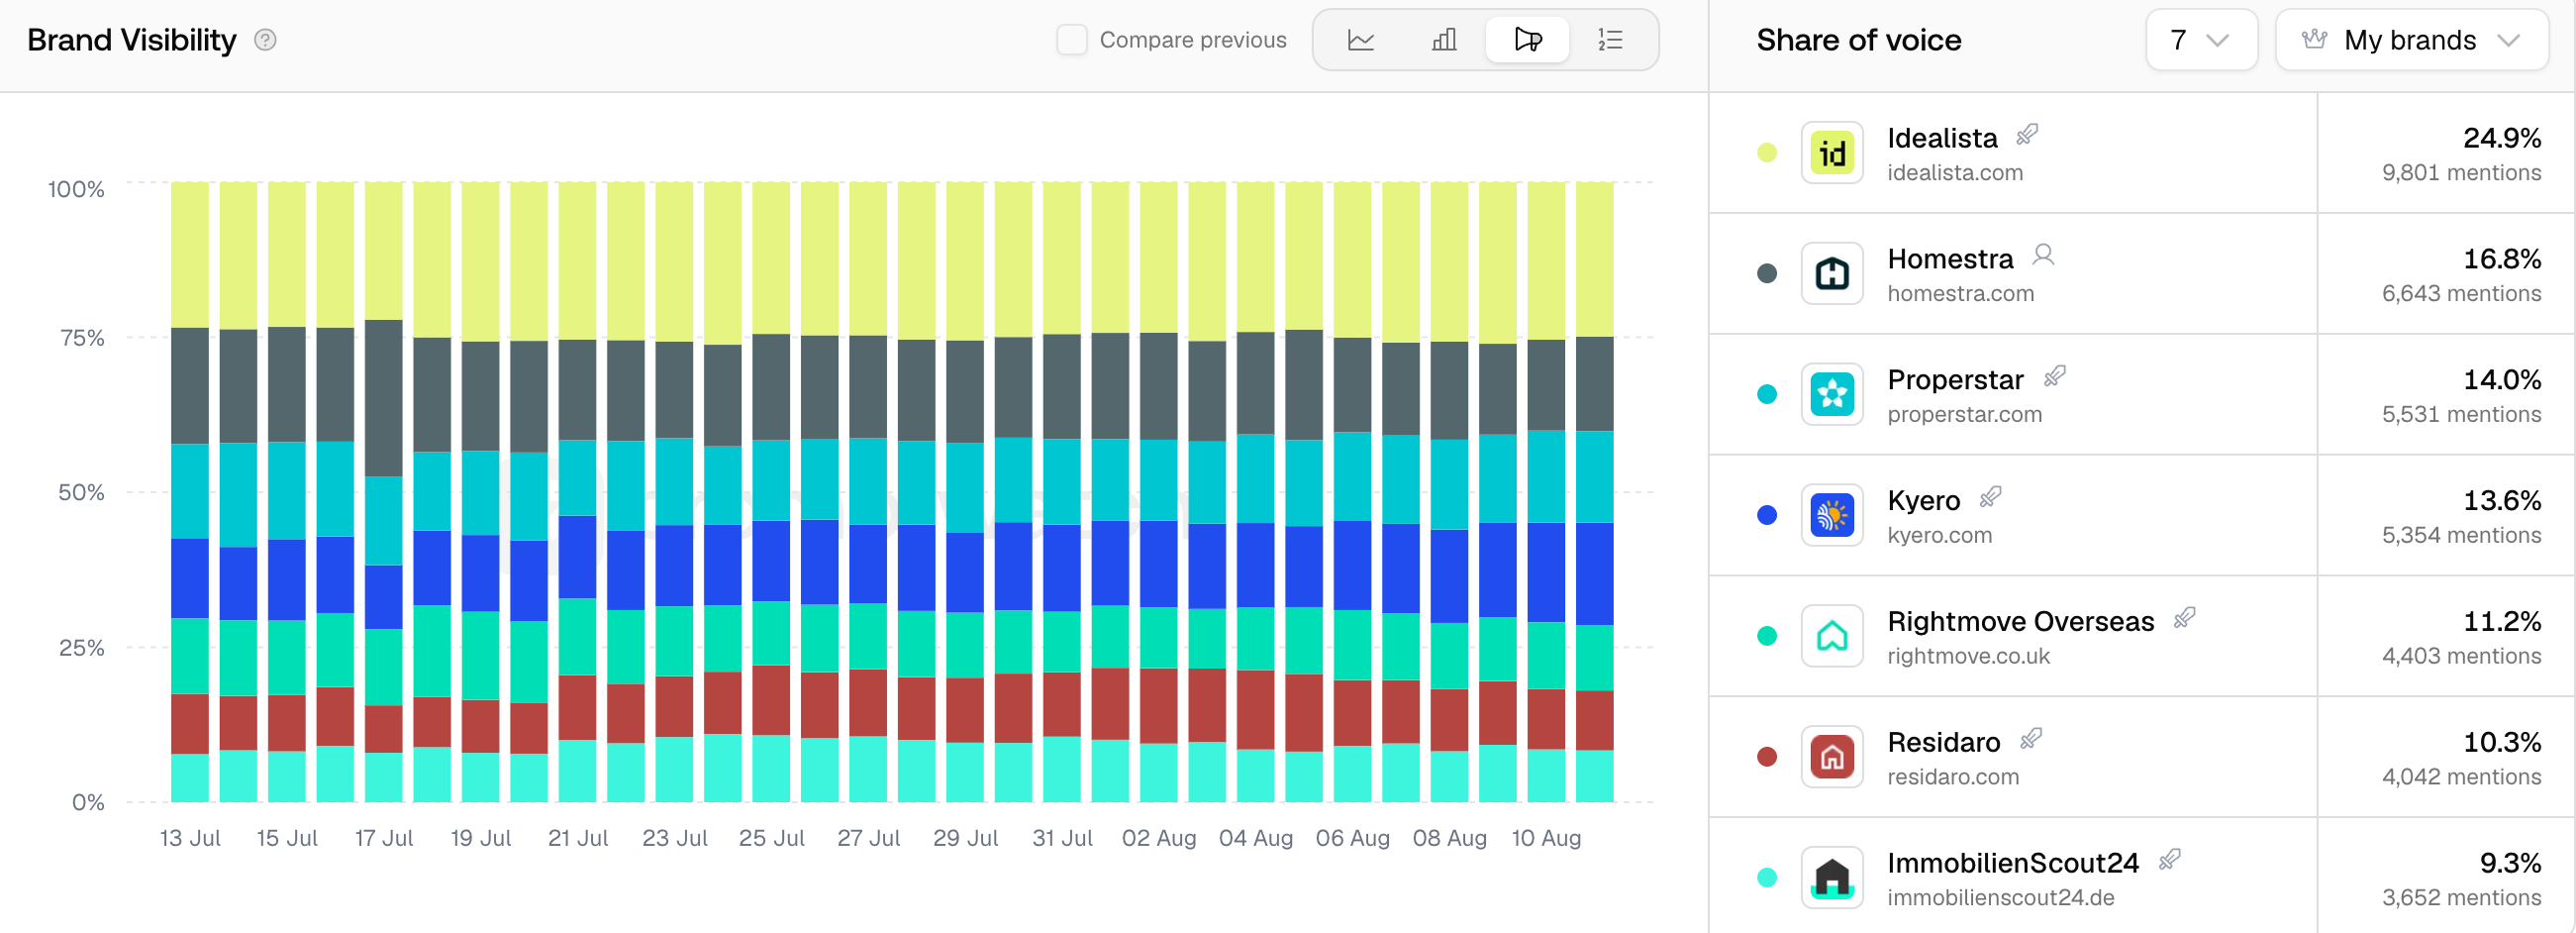Click the cyan Properstar legend dot
2576x933 pixels.
1767,395
